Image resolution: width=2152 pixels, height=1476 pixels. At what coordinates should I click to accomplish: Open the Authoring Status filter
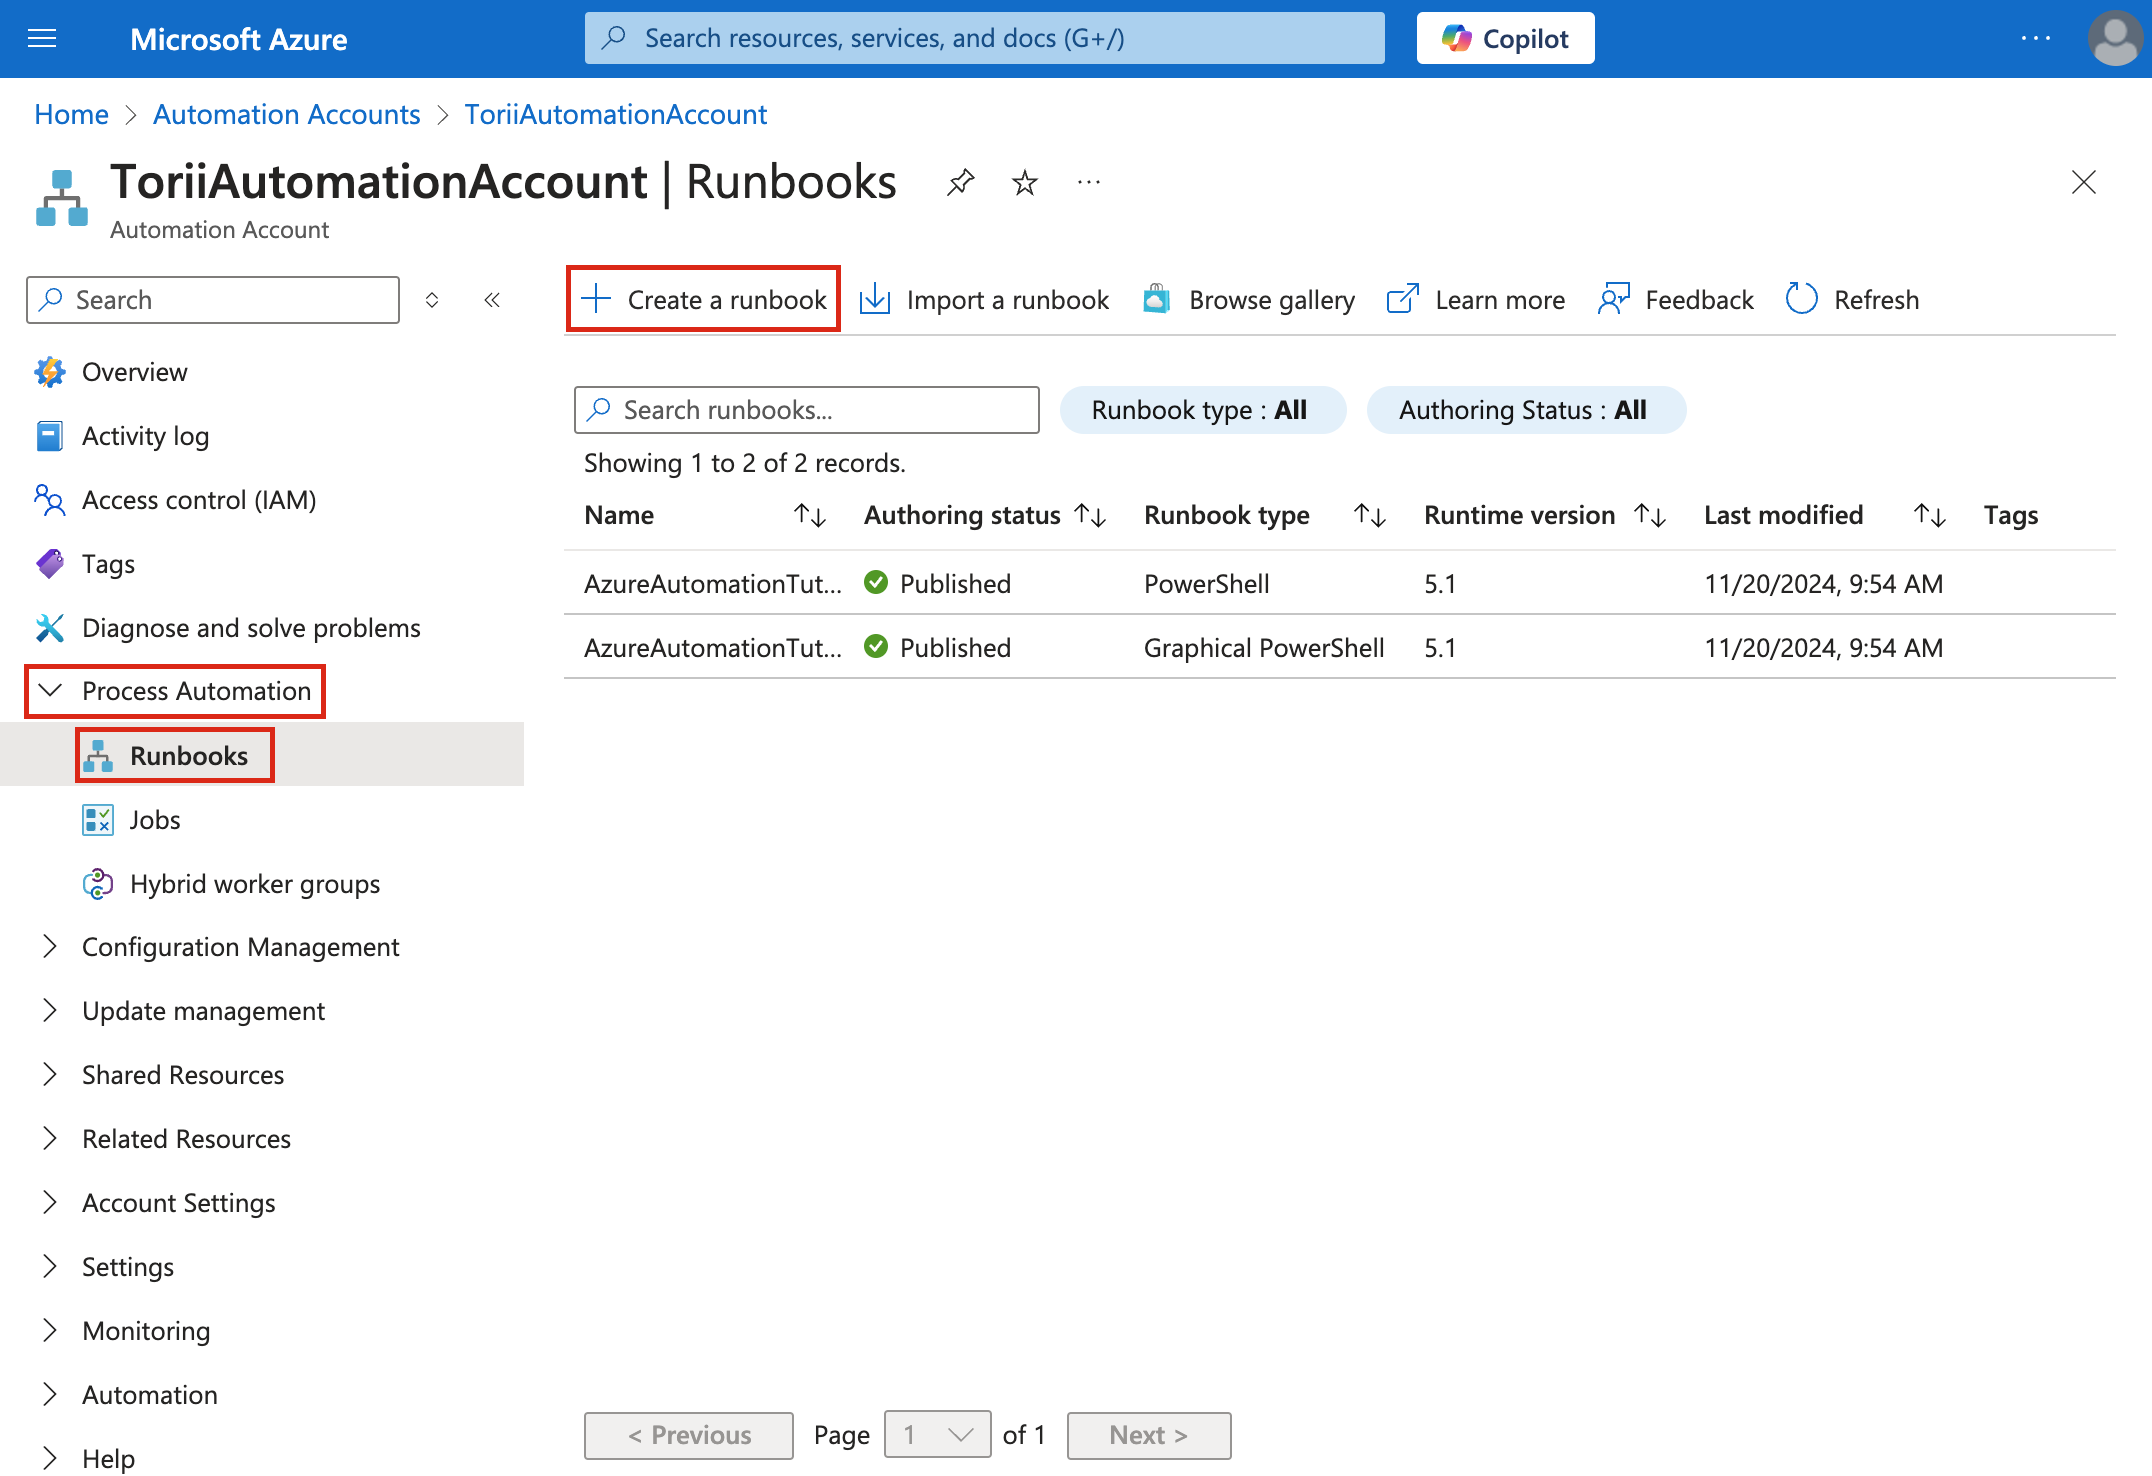(x=1526, y=410)
